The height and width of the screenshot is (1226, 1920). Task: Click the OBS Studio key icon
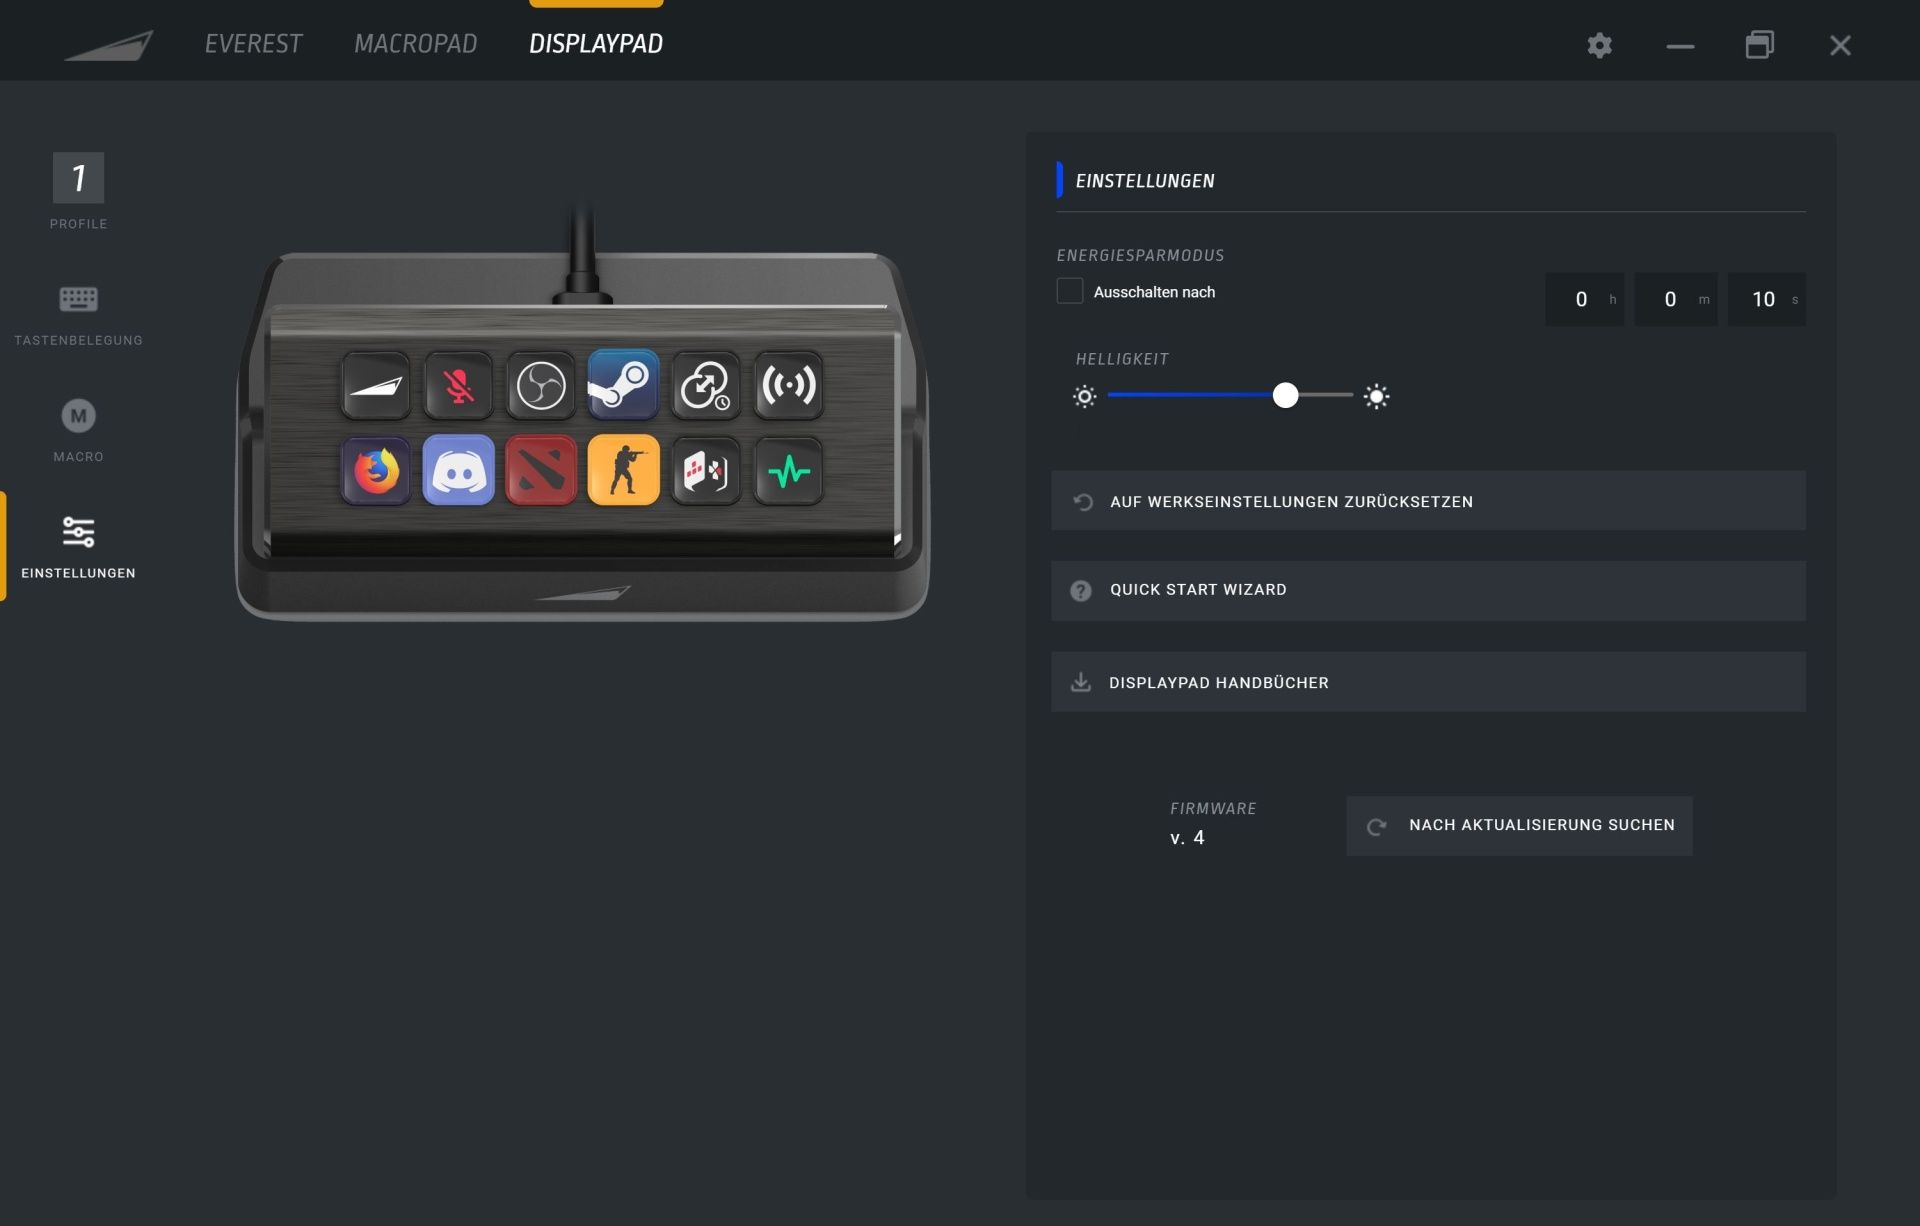pos(541,385)
